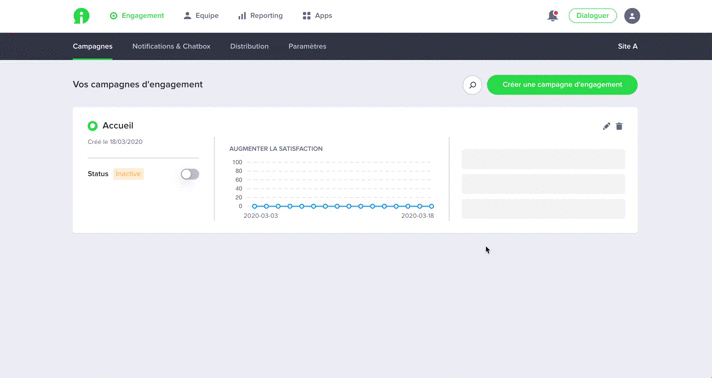Switch to the Distribution tab
712x378 pixels.
(249, 46)
